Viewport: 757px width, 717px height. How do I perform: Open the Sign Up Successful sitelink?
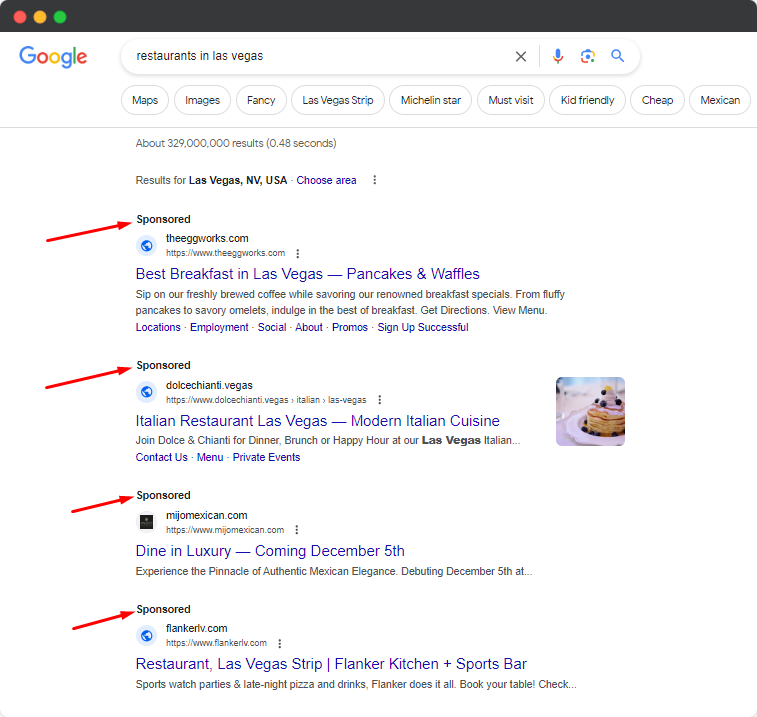coord(423,327)
